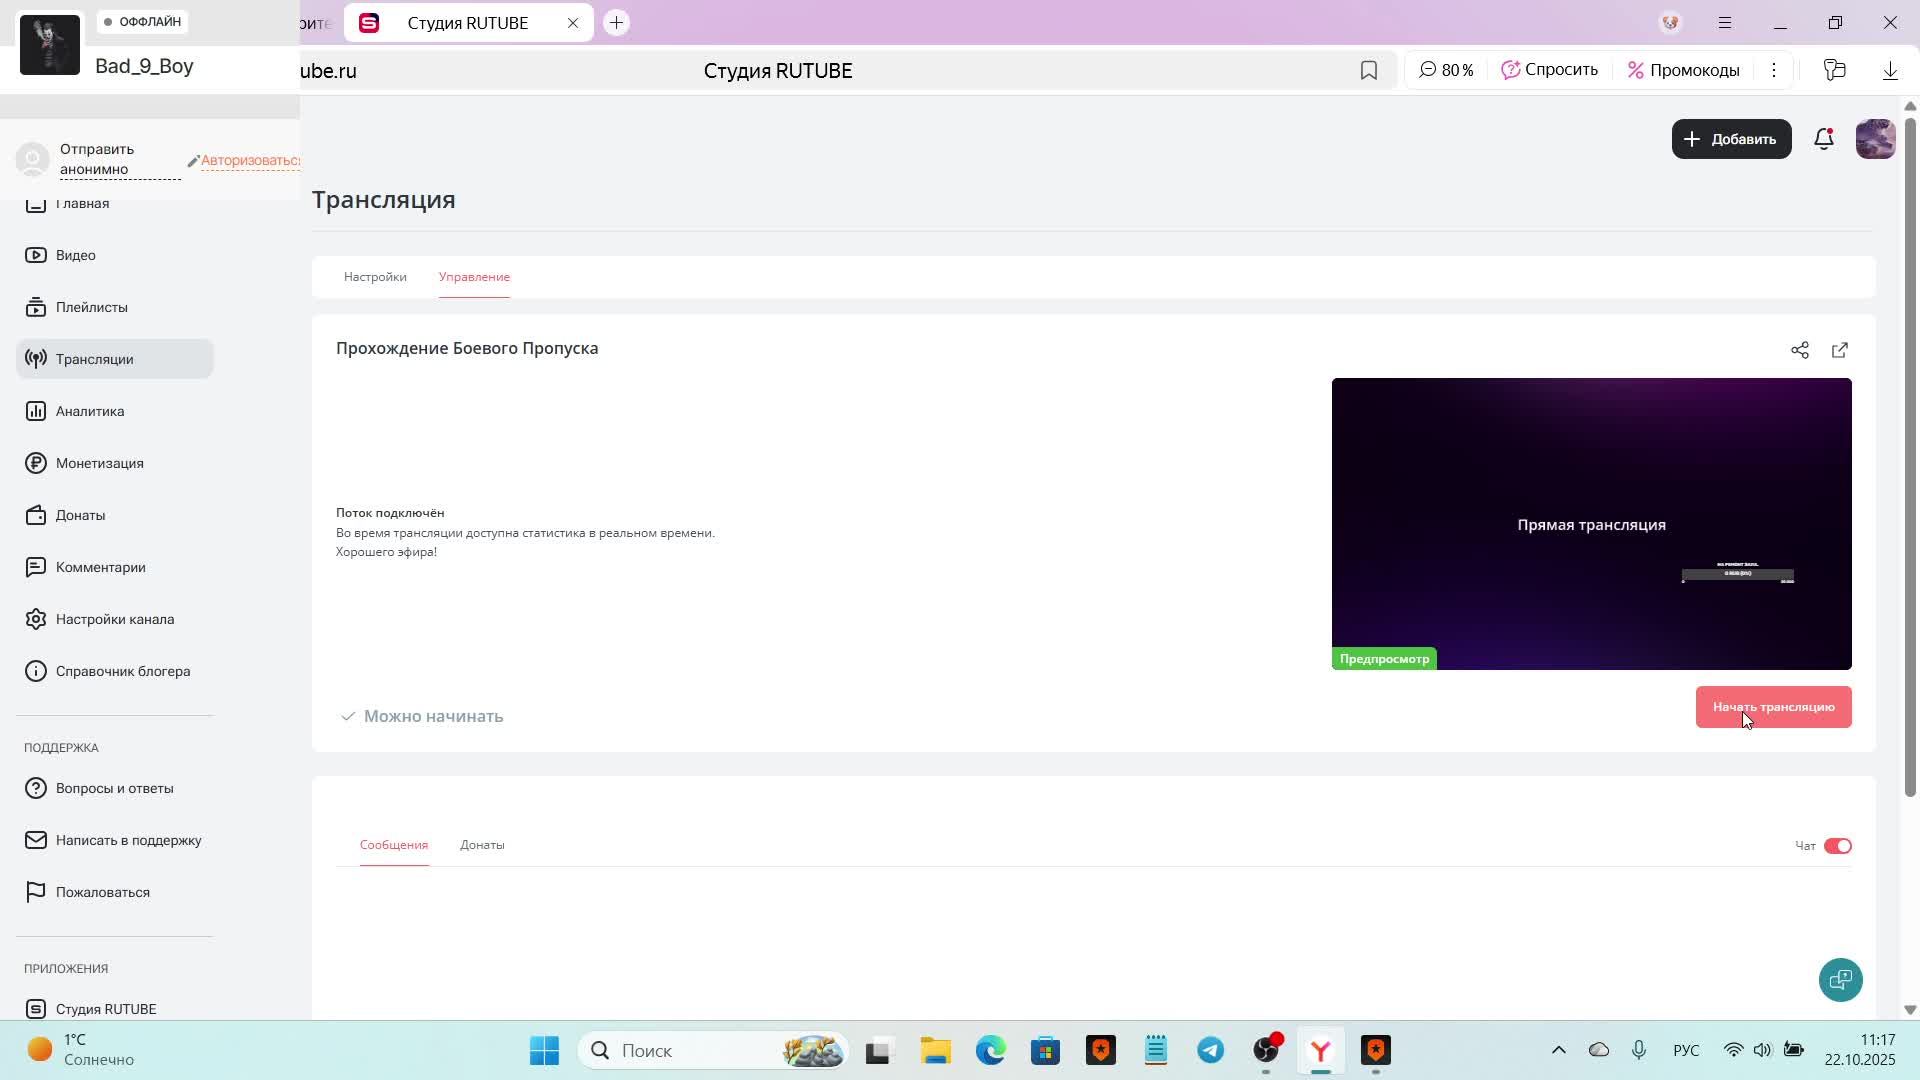Open Аналитика in the sidebar
Viewport: 1920px width, 1080px height.
pos(90,411)
